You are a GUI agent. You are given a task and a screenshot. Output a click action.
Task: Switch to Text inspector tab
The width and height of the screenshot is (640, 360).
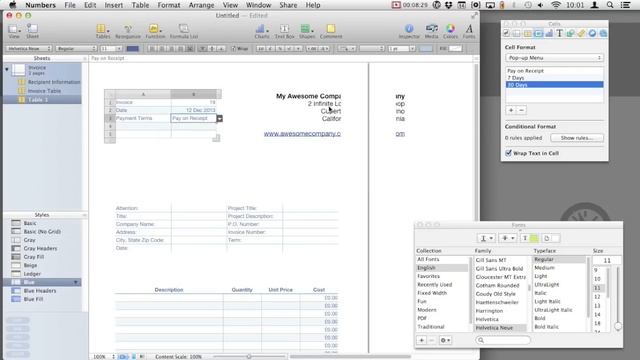click(x=560, y=33)
